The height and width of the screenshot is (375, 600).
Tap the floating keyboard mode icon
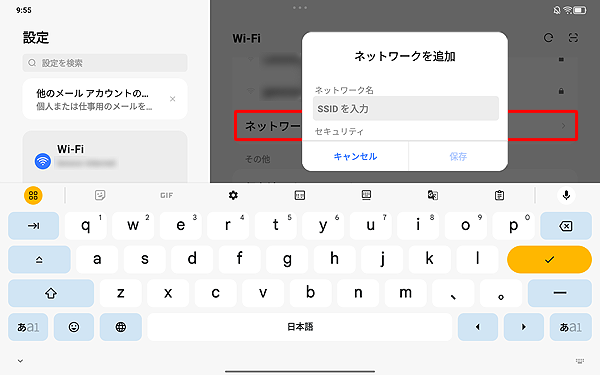(366, 196)
